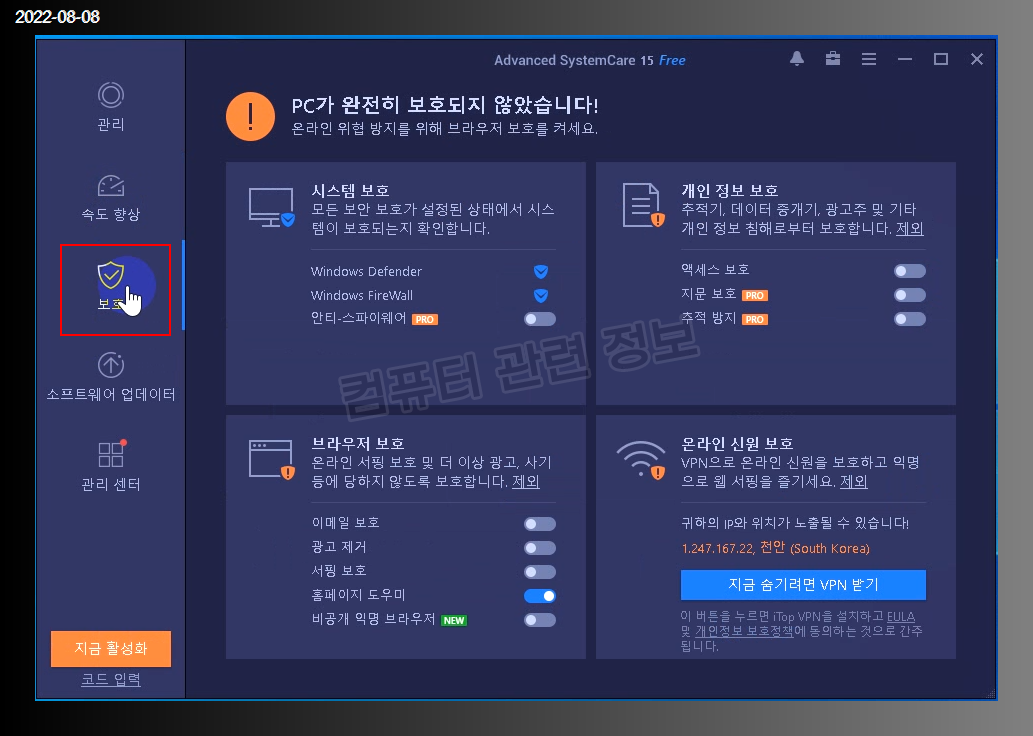Click the 개인 정보 보호 document icon
This screenshot has height=736, width=1033.
643,205
